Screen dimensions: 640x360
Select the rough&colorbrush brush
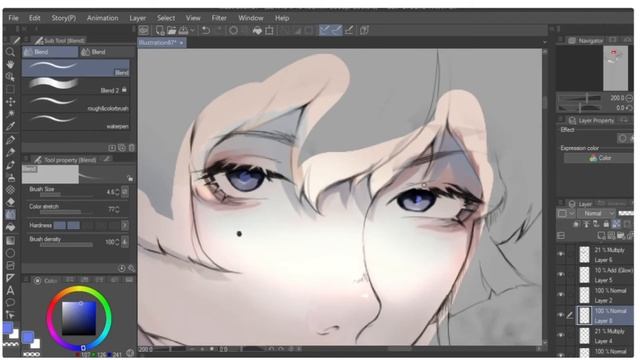(76, 104)
